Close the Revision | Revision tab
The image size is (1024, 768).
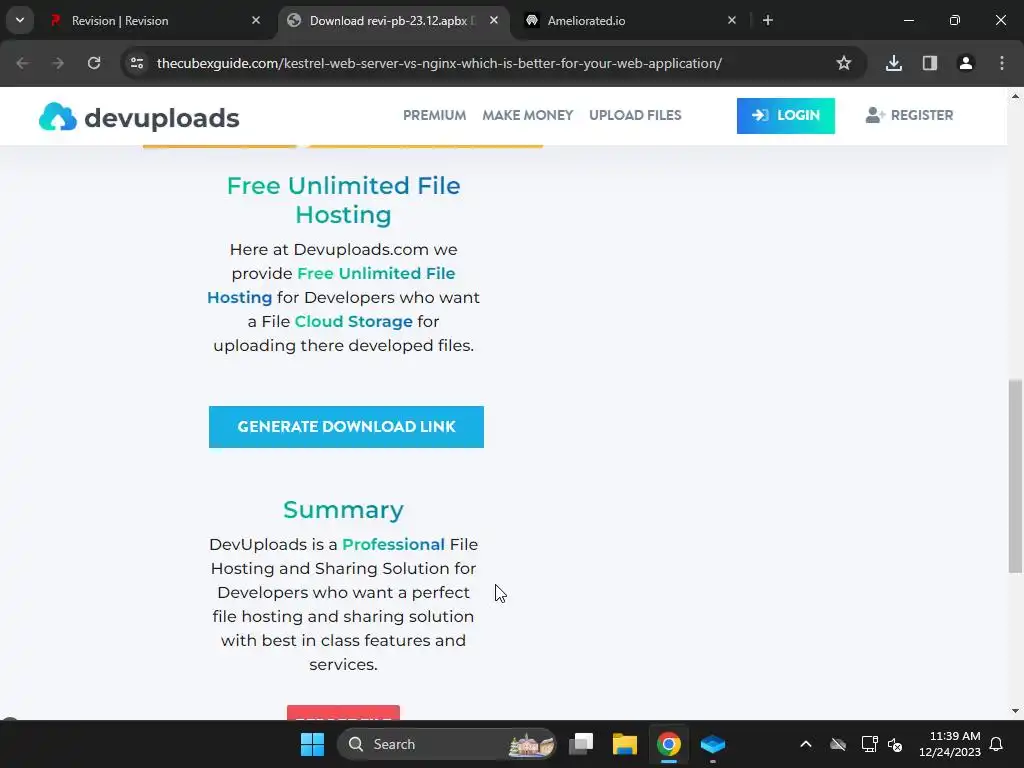point(256,21)
